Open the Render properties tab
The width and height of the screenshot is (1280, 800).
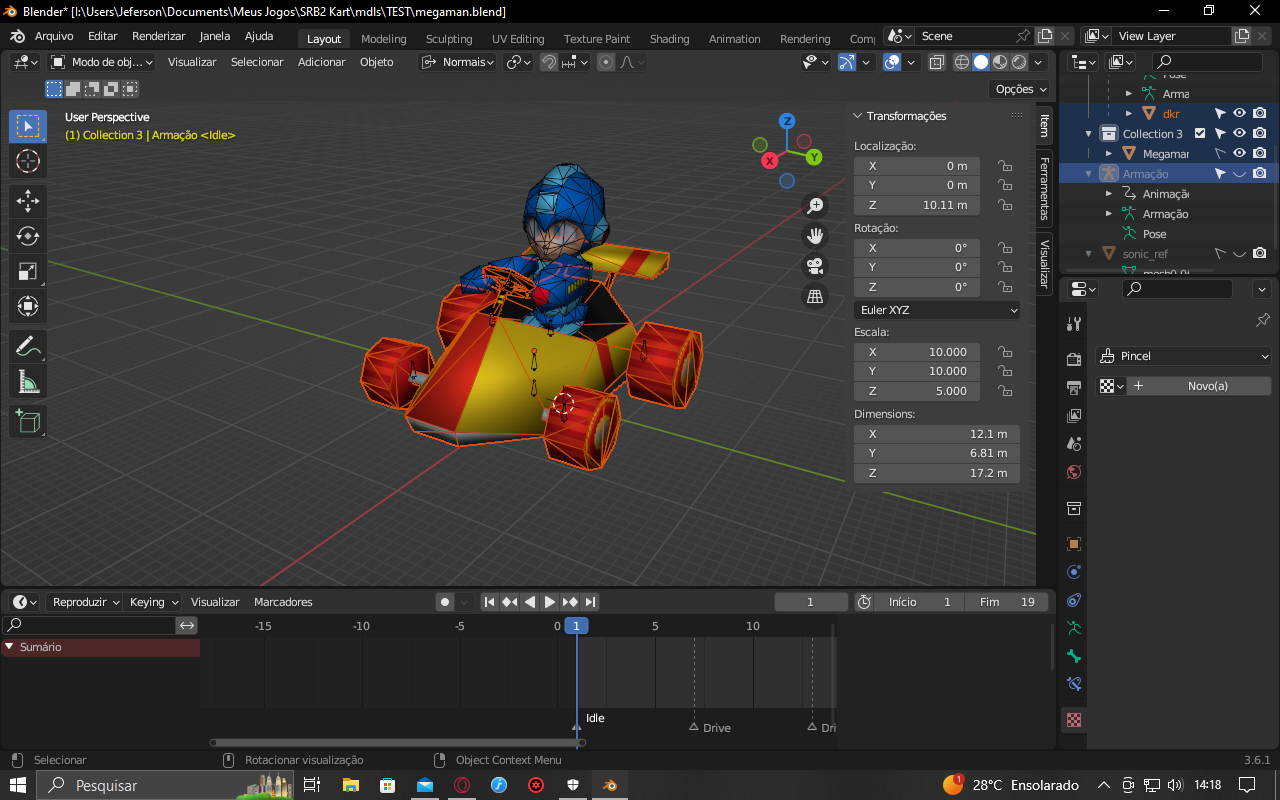pos(1074,359)
